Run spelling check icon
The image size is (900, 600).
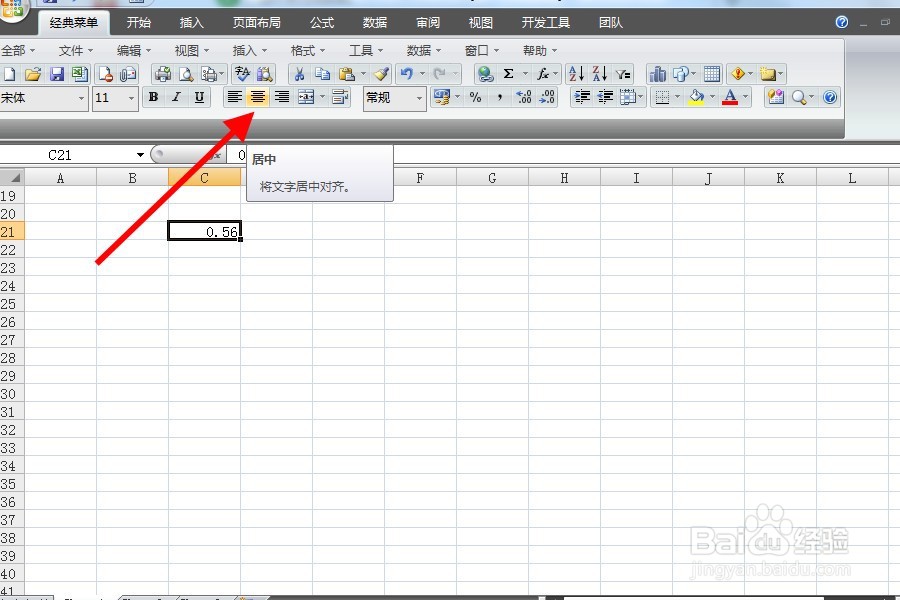(x=243, y=74)
